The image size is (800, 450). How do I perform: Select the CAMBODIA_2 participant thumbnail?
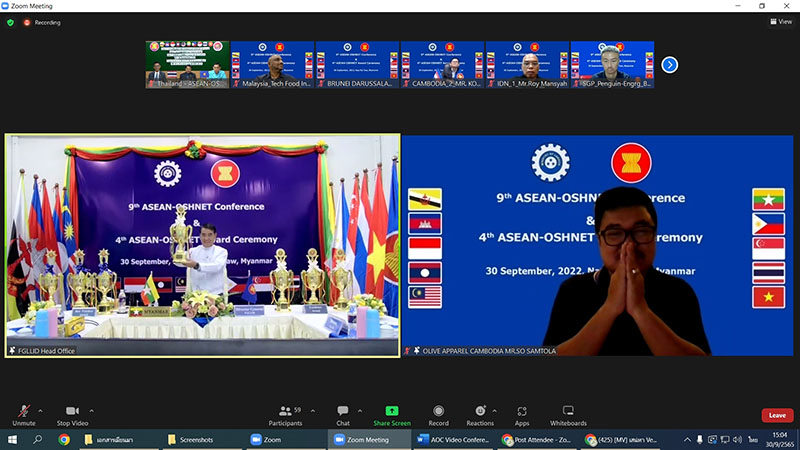click(x=442, y=65)
